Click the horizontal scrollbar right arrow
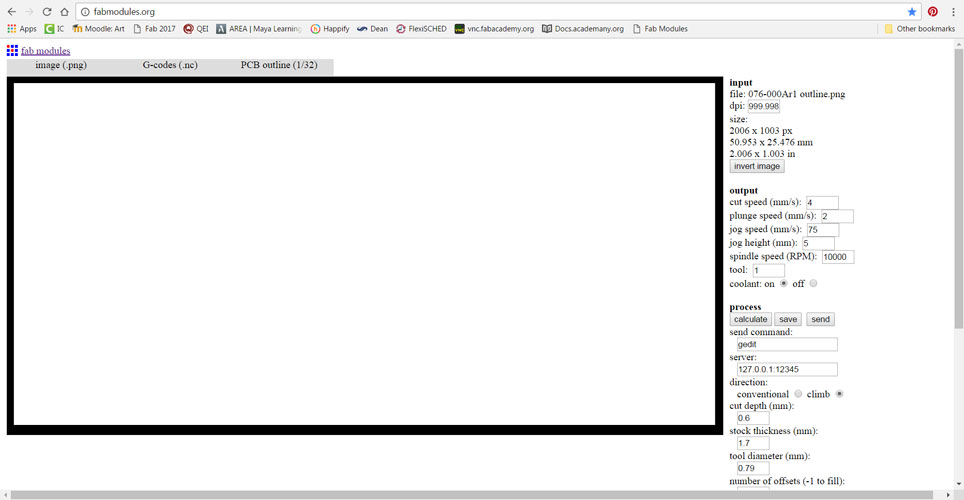Viewport: 964px width, 500px height. click(x=947, y=495)
